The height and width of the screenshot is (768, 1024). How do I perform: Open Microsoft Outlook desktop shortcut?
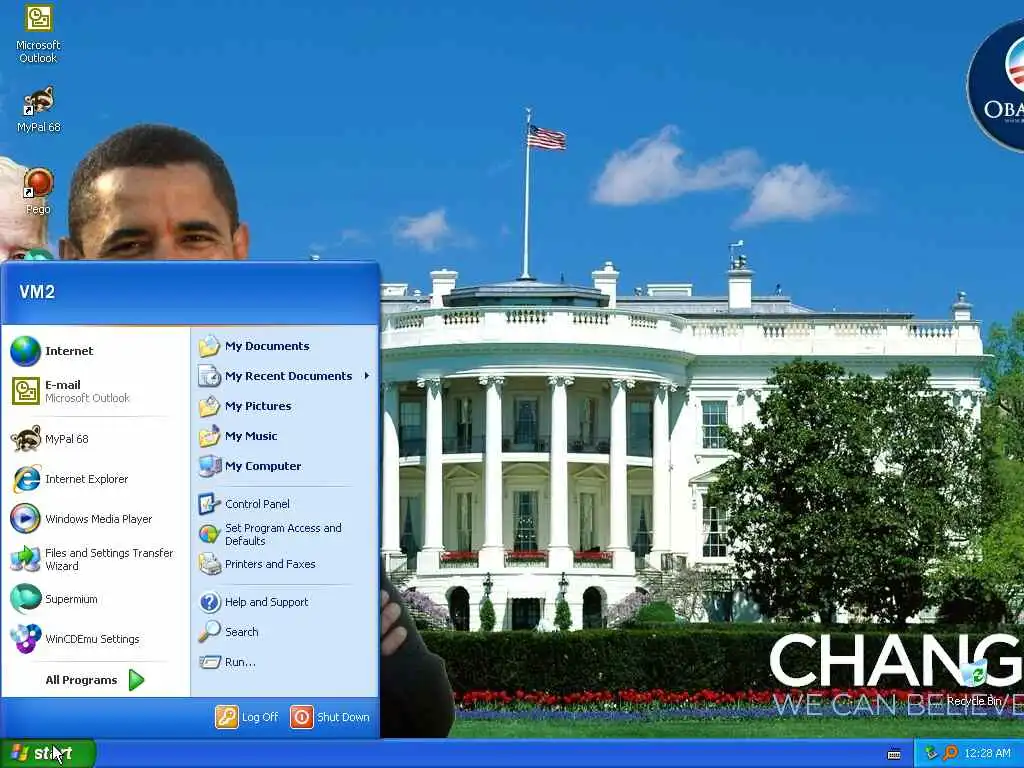click(x=38, y=33)
